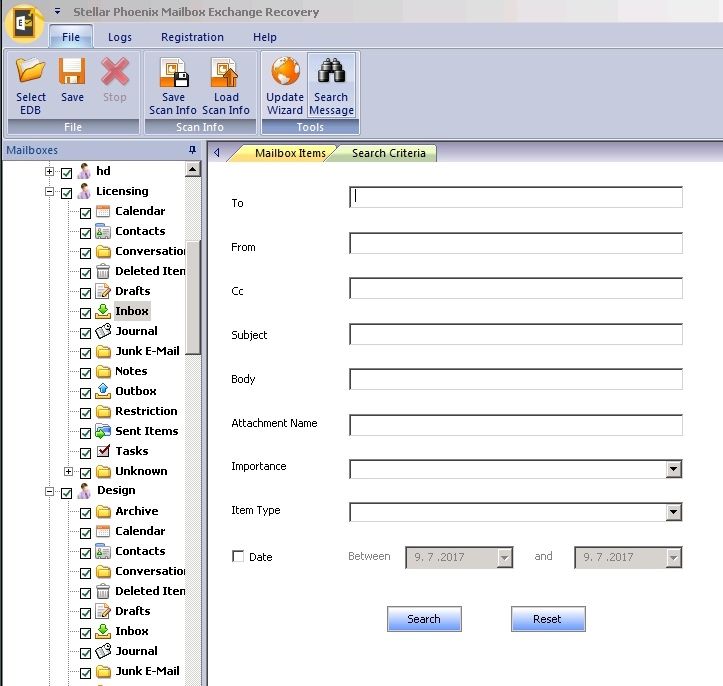Click the Search button
The image size is (723, 686).
click(x=424, y=619)
